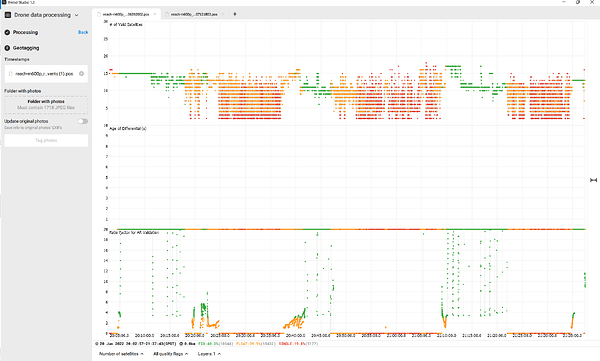Remove the loaded timestamps .pos file
The width and height of the screenshot is (600, 361).
[82, 74]
